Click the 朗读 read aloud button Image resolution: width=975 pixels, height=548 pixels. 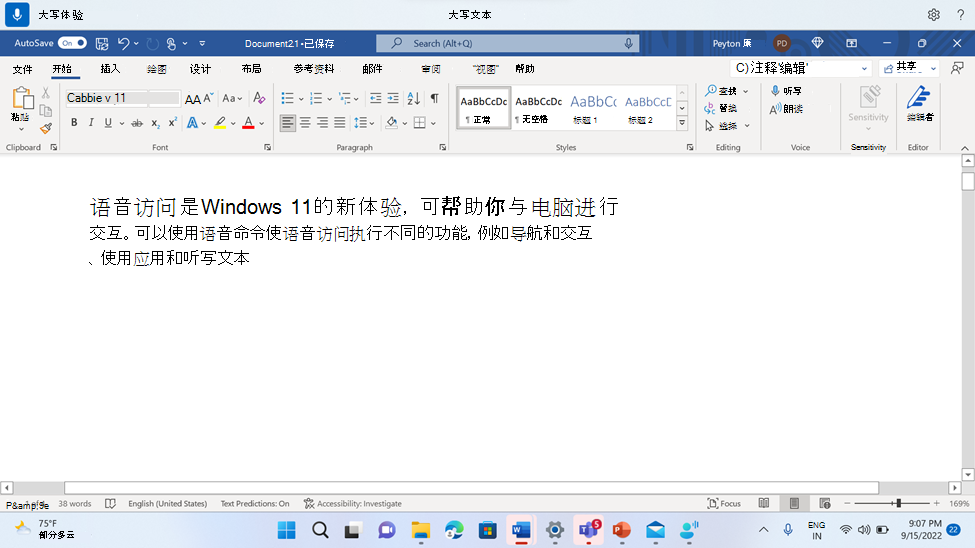click(x=786, y=109)
